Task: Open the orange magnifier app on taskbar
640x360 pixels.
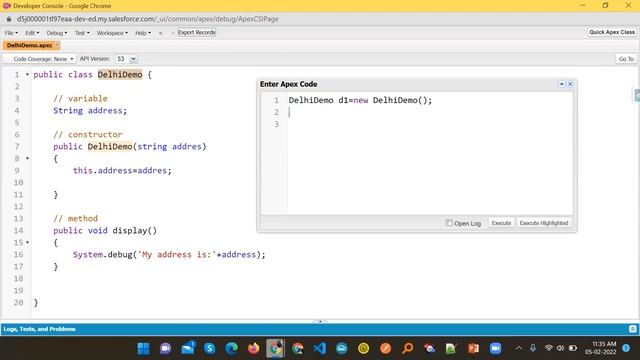Action: pos(407,348)
